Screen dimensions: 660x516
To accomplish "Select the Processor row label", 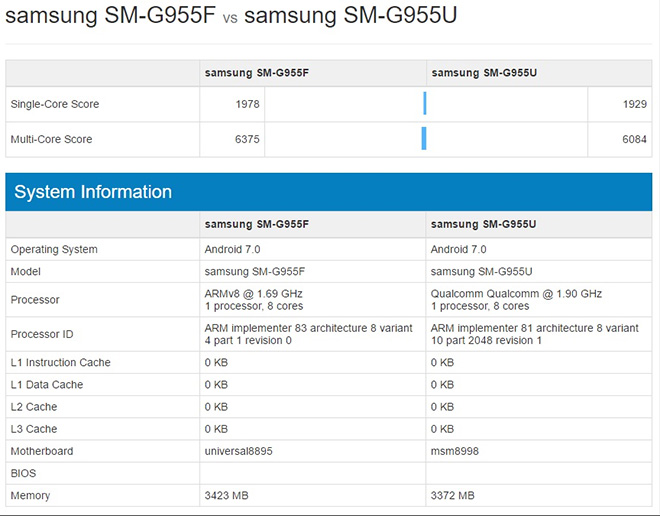I will [35, 300].
